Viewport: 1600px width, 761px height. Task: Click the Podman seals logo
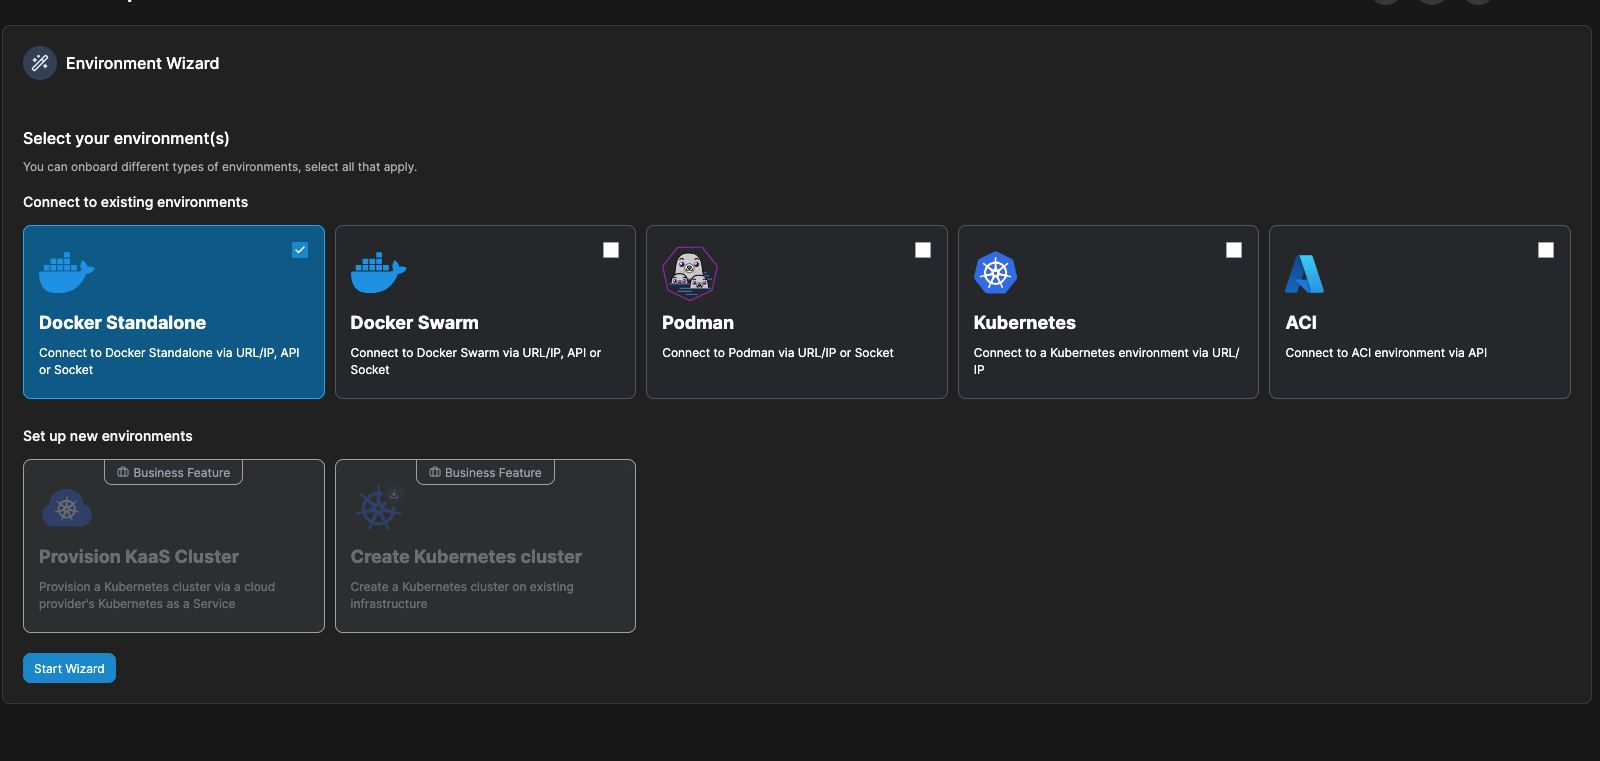pos(690,273)
